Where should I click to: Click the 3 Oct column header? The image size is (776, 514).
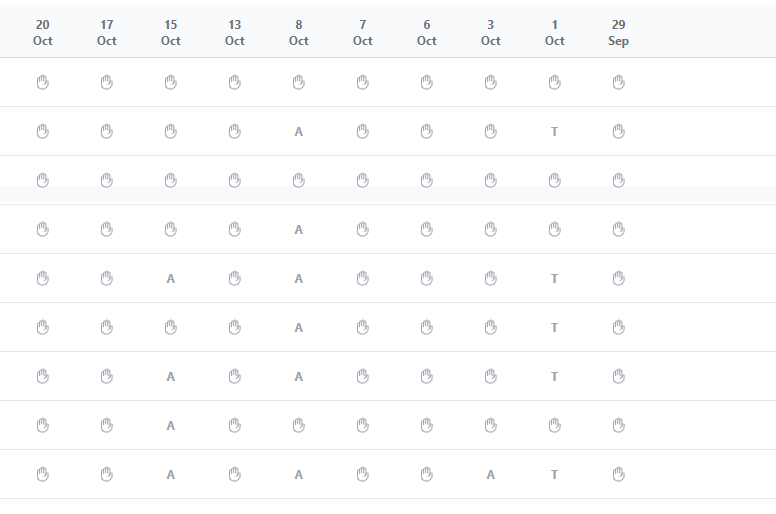(490, 32)
